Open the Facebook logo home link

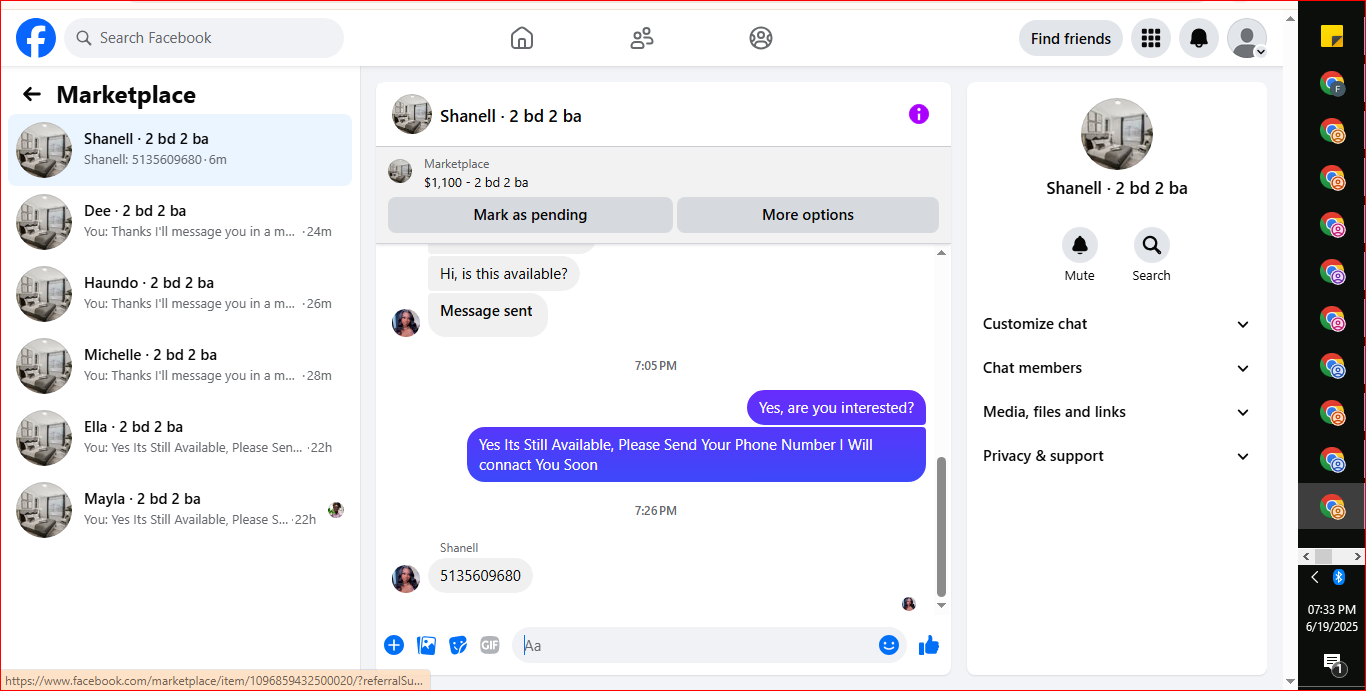(36, 38)
